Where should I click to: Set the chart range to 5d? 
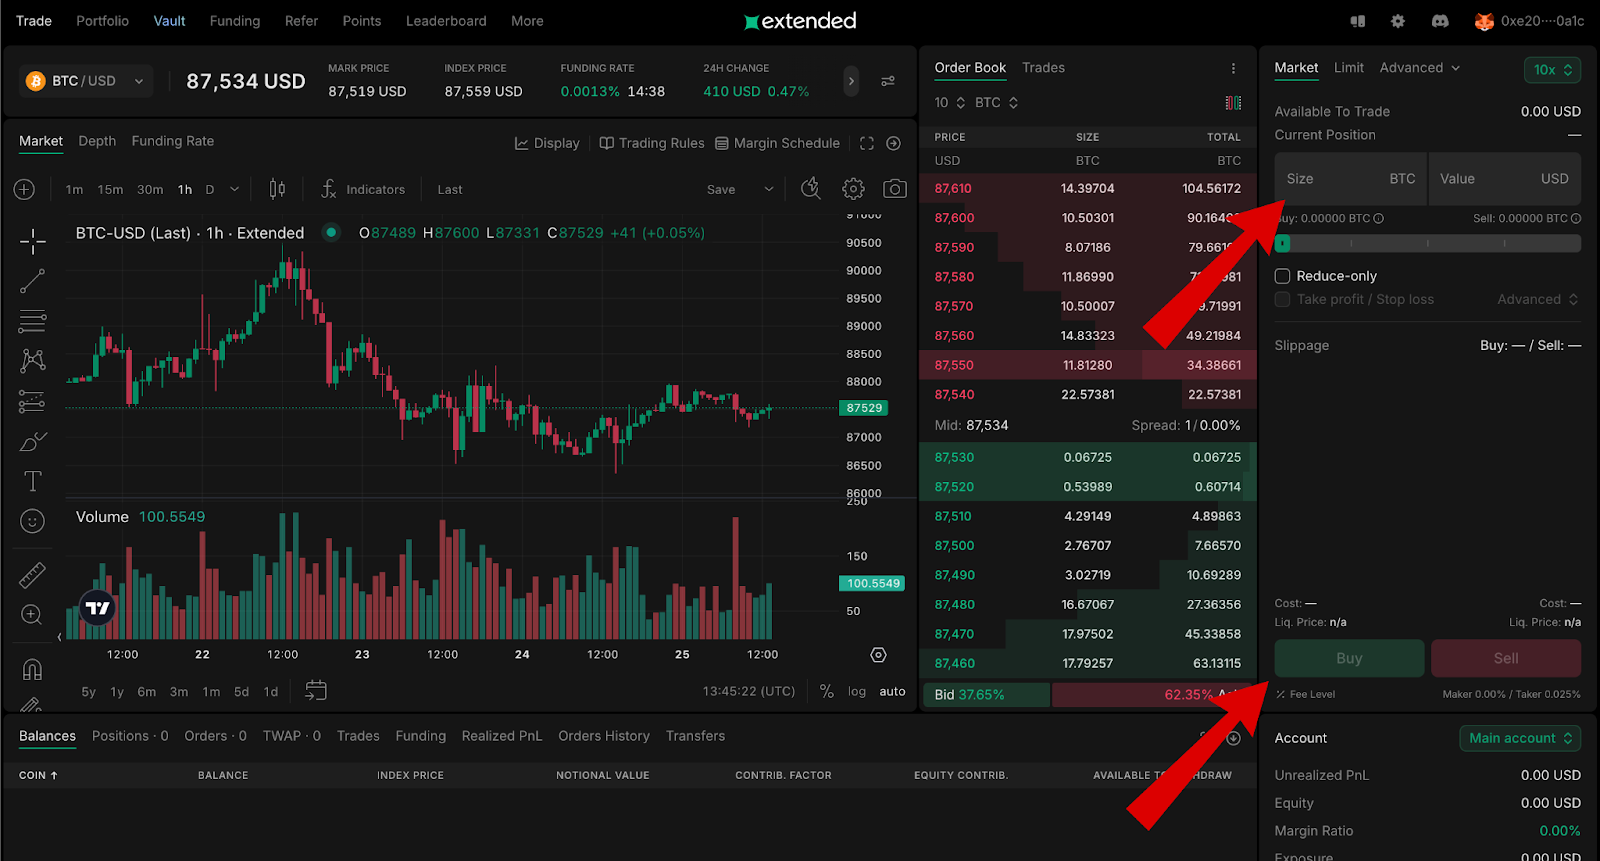pyautogui.click(x=241, y=692)
